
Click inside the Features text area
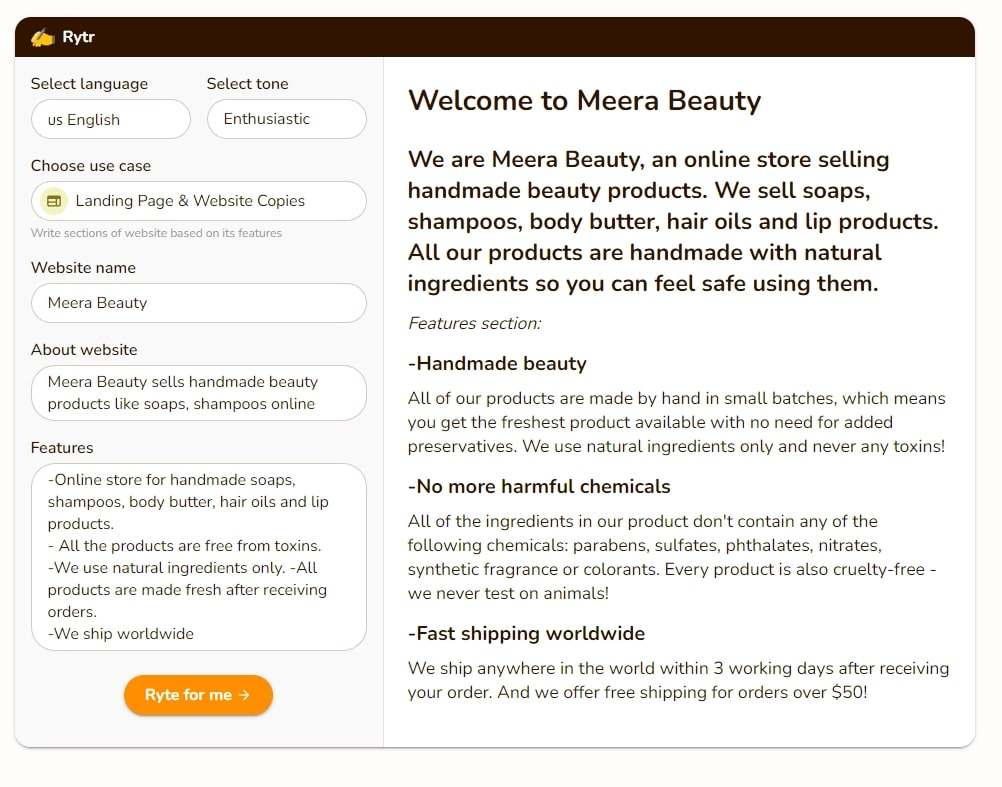[x=199, y=557]
